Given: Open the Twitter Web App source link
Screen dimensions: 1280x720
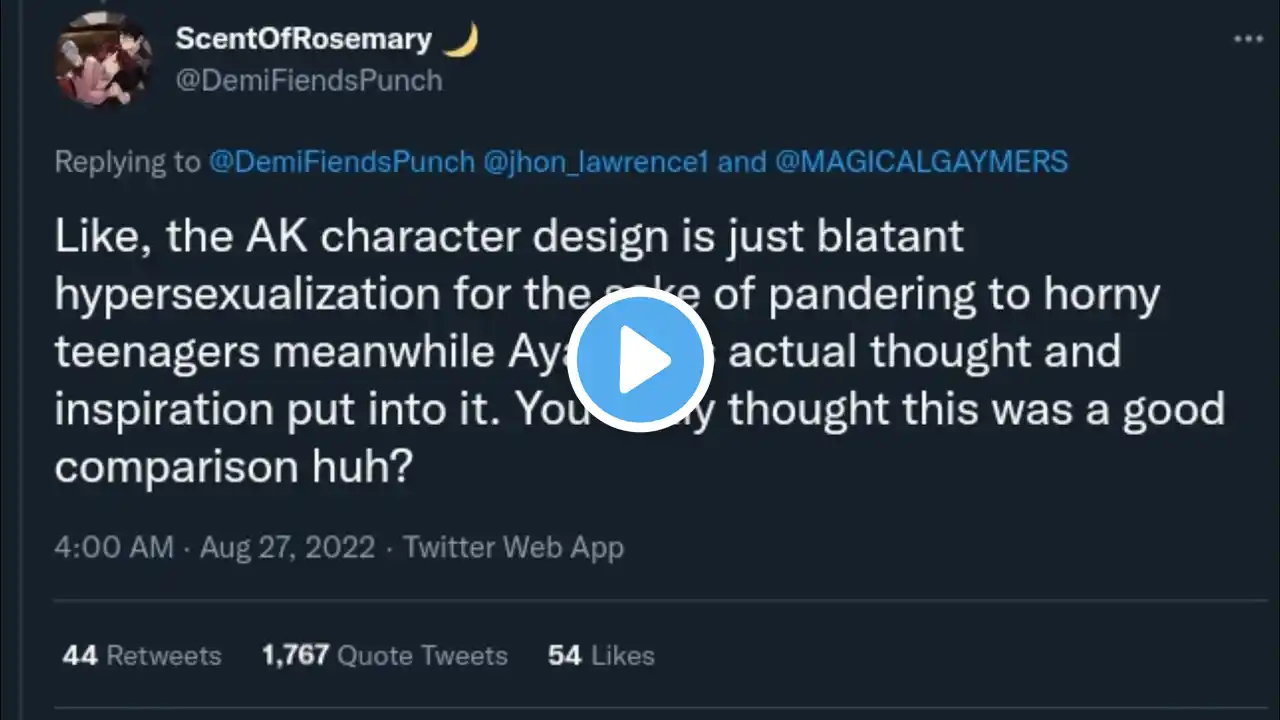Looking at the screenshot, I should pyautogui.click(x=513, y=547).
